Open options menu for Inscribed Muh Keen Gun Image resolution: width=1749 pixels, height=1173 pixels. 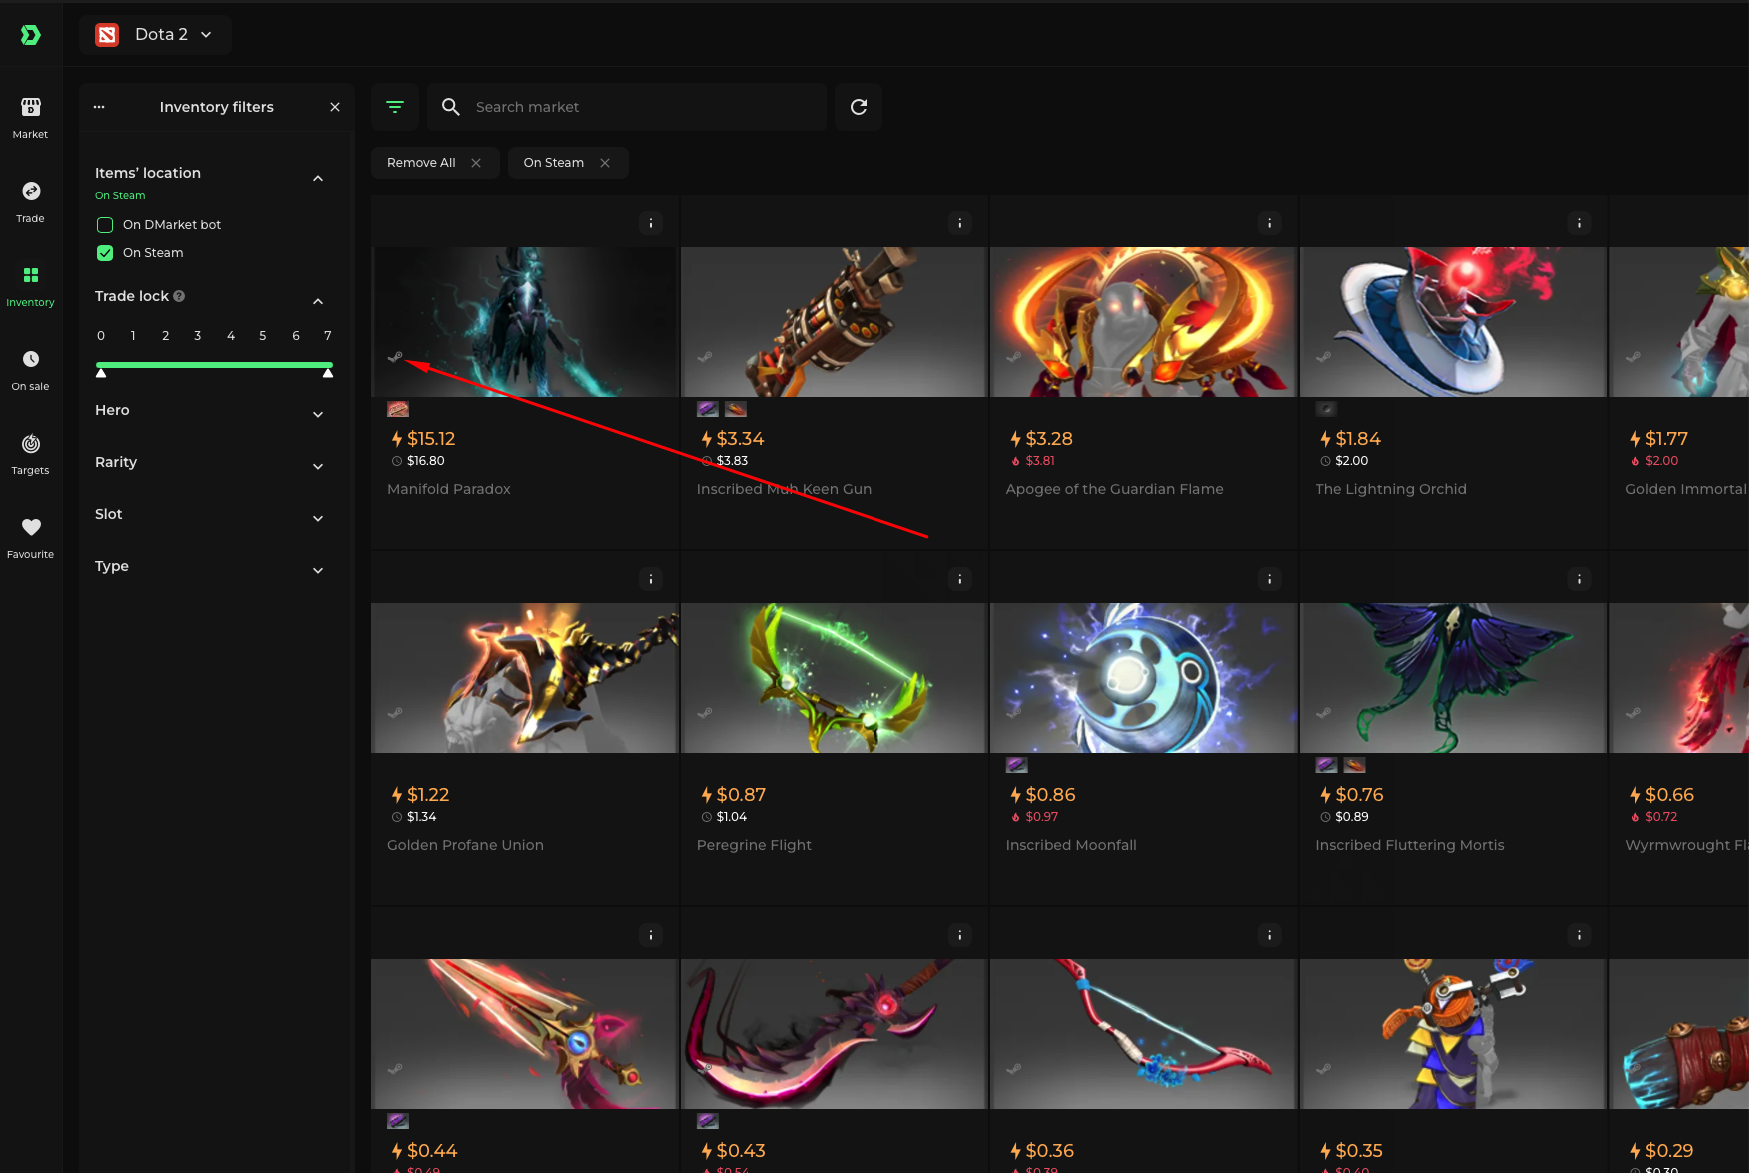[x=960, y=223]
